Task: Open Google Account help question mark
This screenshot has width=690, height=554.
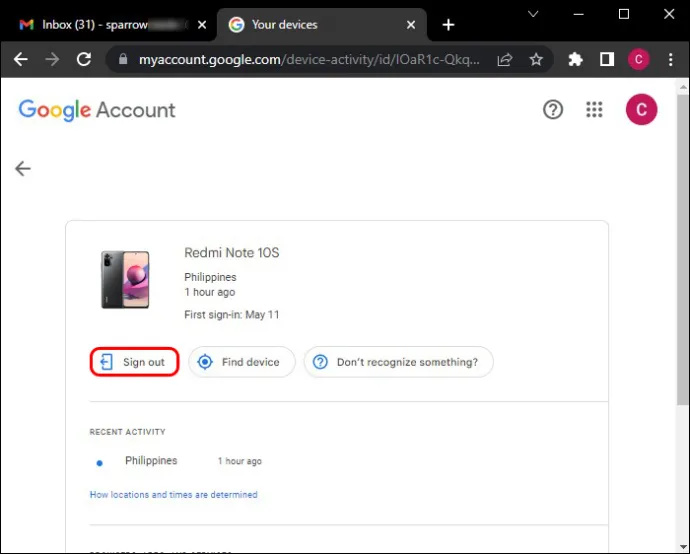Action: tap(553, 110)
